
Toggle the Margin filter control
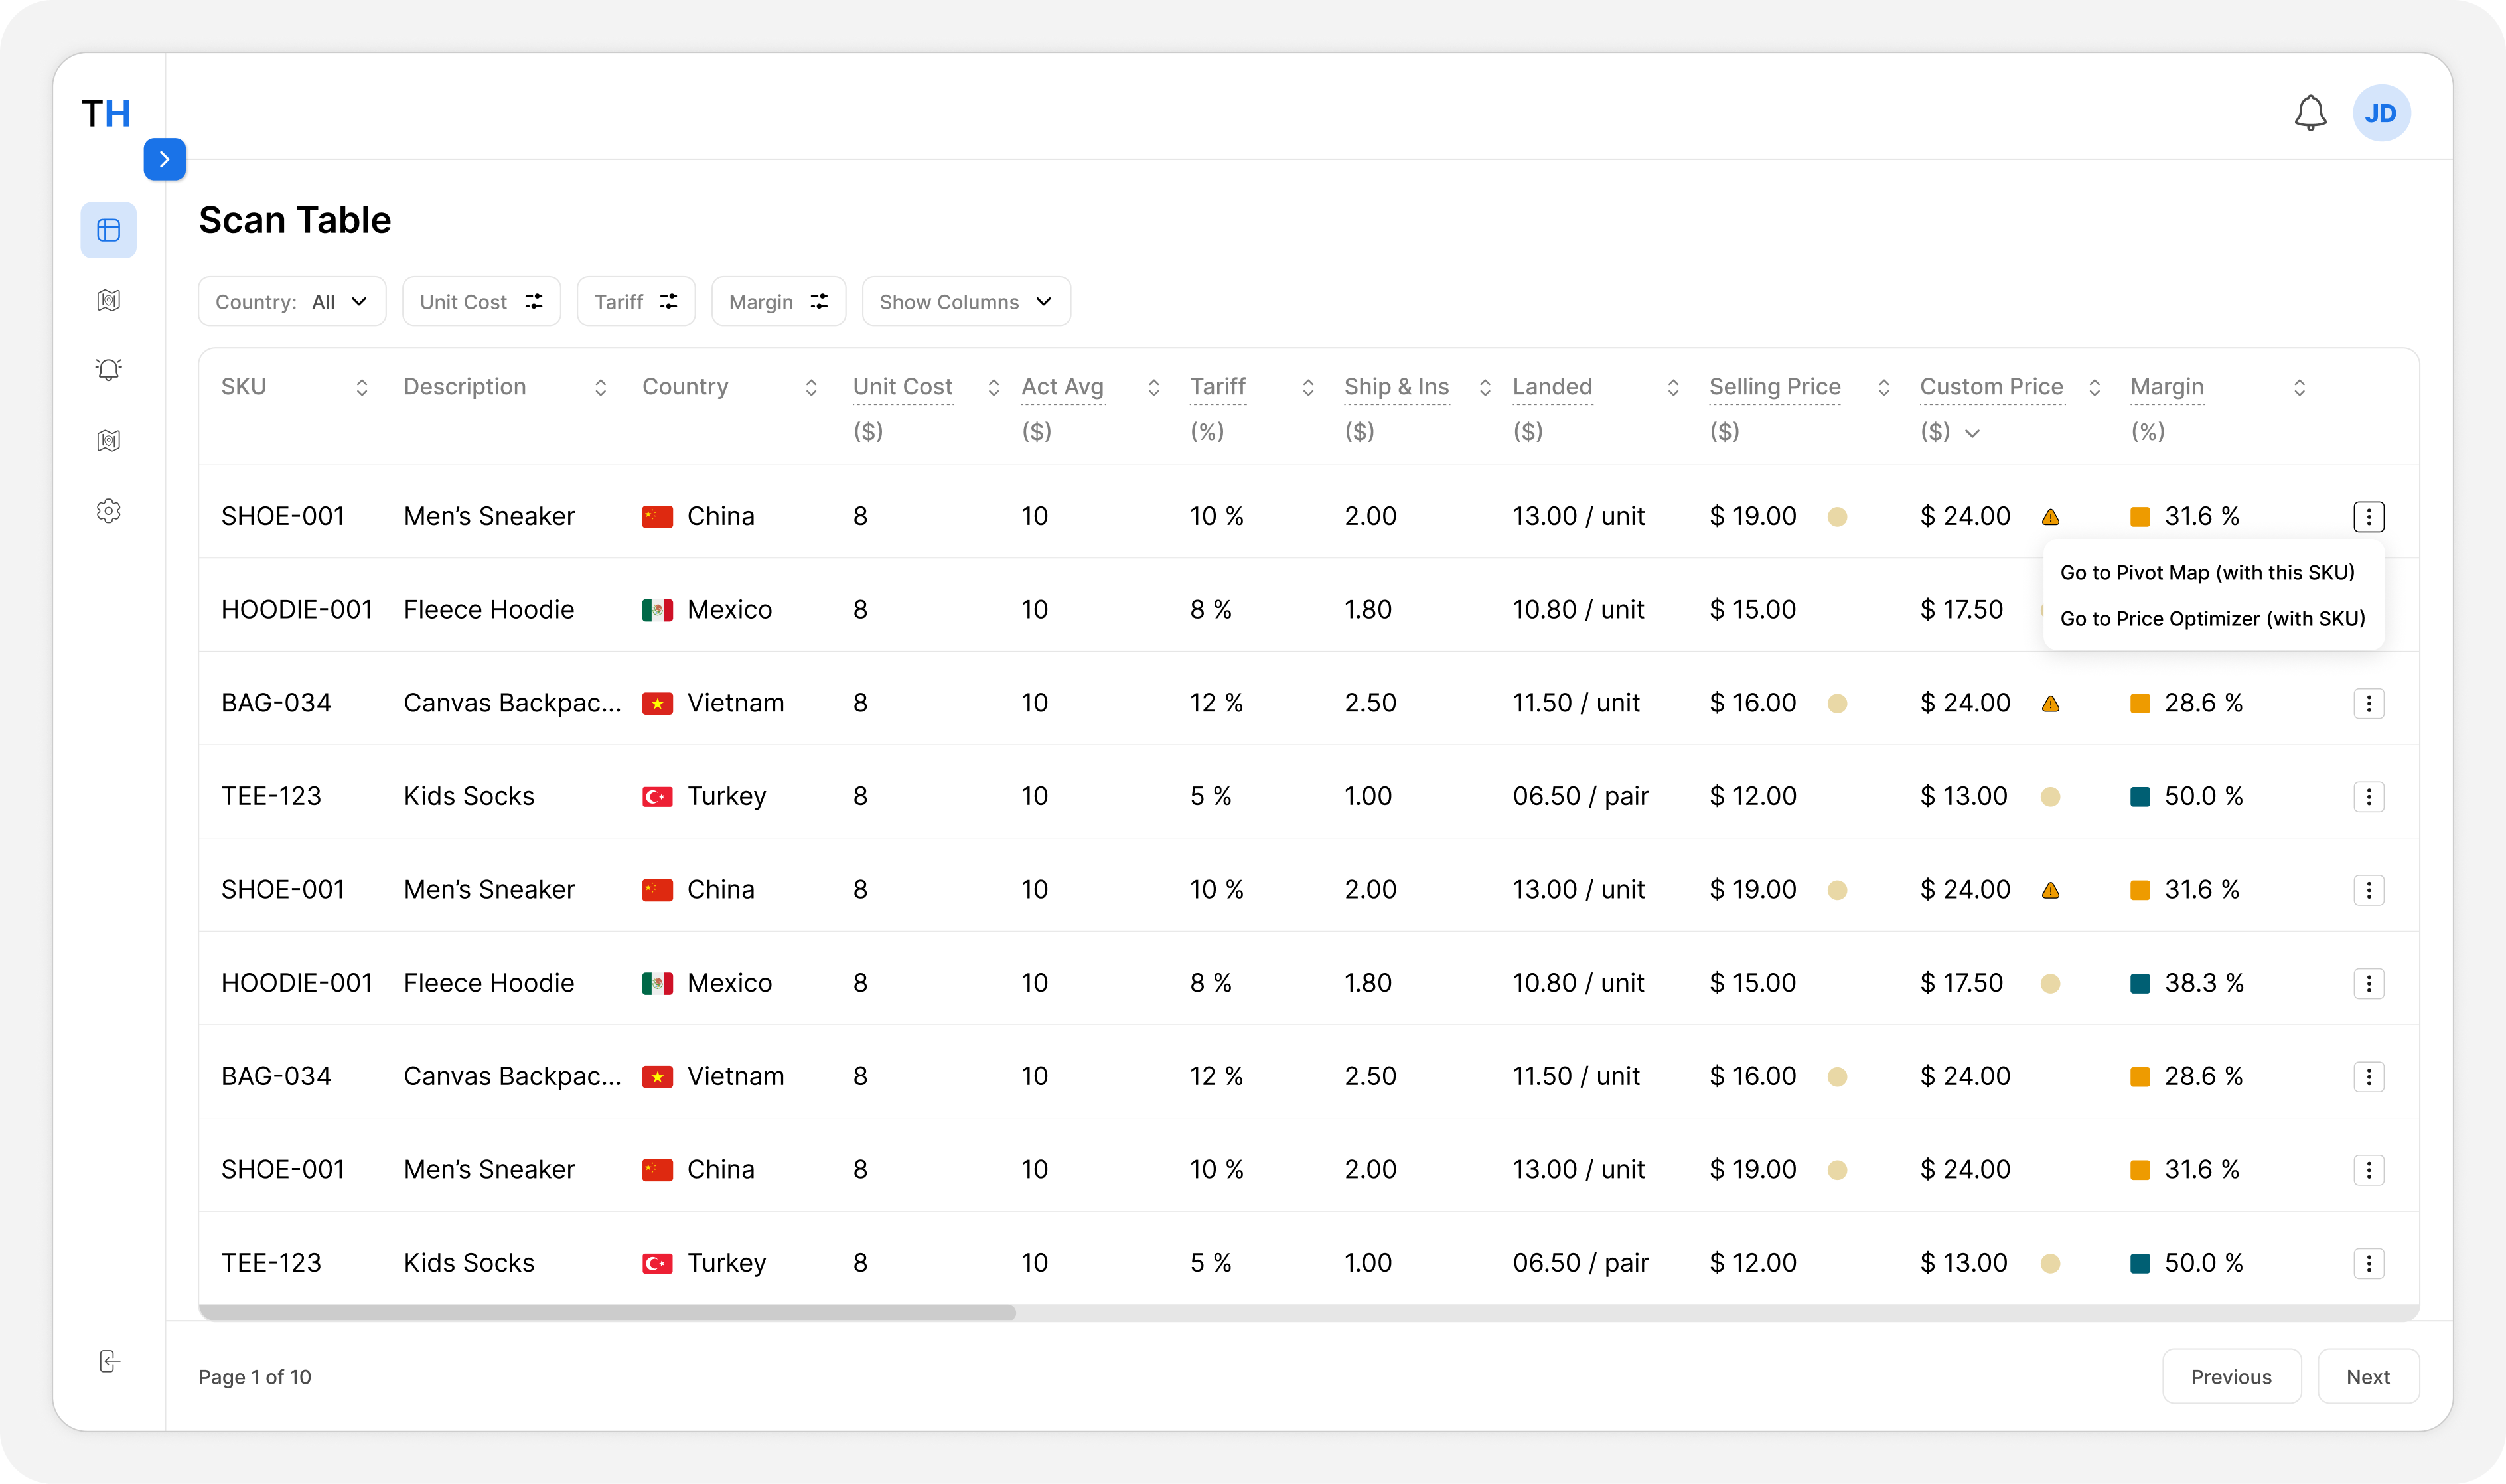pyautogui.click(x=778, y=302)
